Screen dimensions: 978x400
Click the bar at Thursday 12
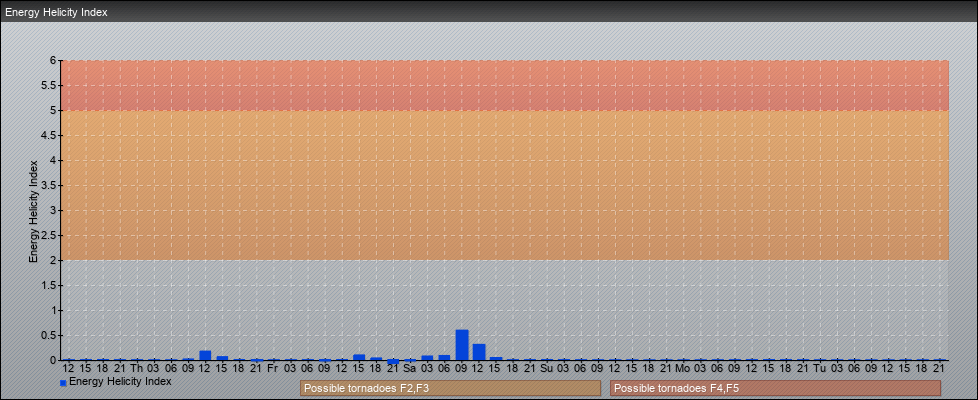[x=205, y=356]
